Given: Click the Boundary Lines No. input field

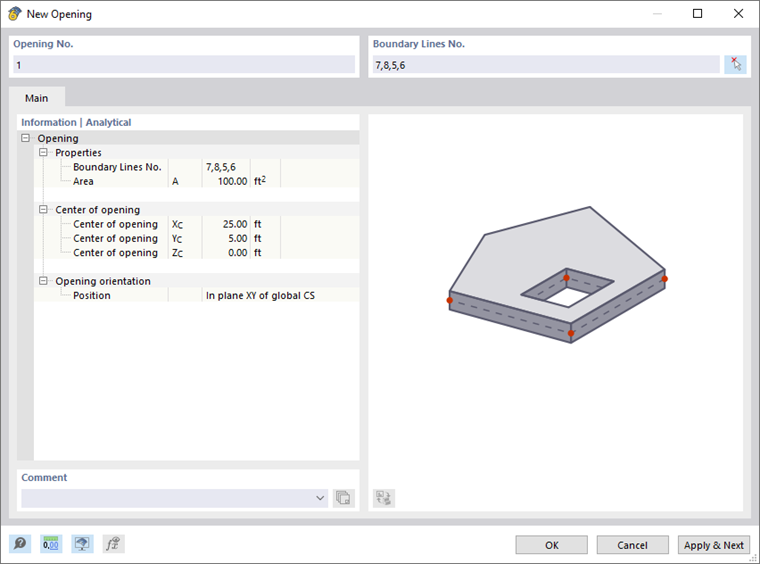Looking at the screenshot, I should coord(546,64).
